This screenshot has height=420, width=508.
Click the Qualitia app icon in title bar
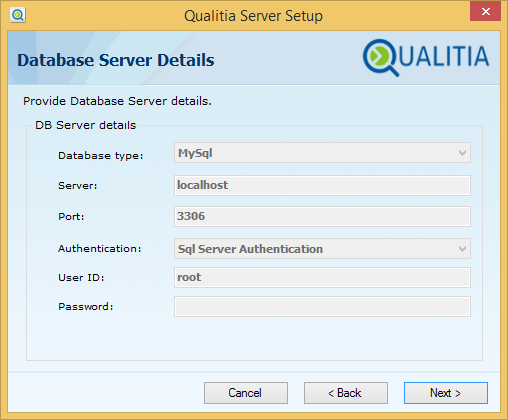click(x=17, y=15)
